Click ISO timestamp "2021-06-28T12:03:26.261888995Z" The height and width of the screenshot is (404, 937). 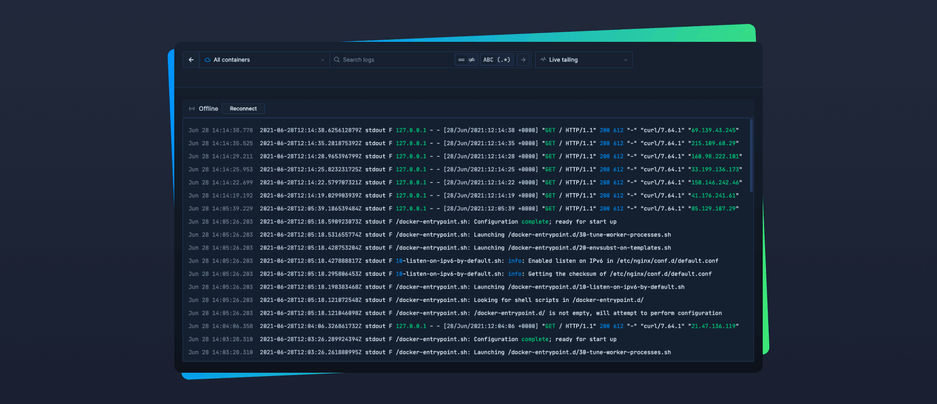[x=311, y=353]
